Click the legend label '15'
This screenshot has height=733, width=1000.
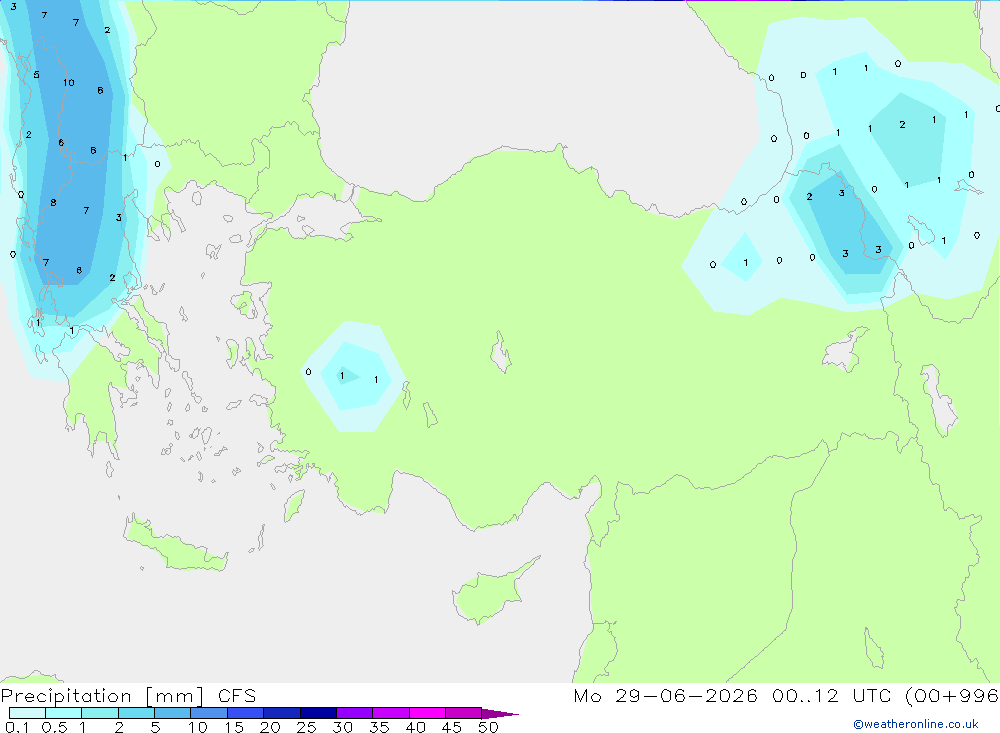[233, 727]
